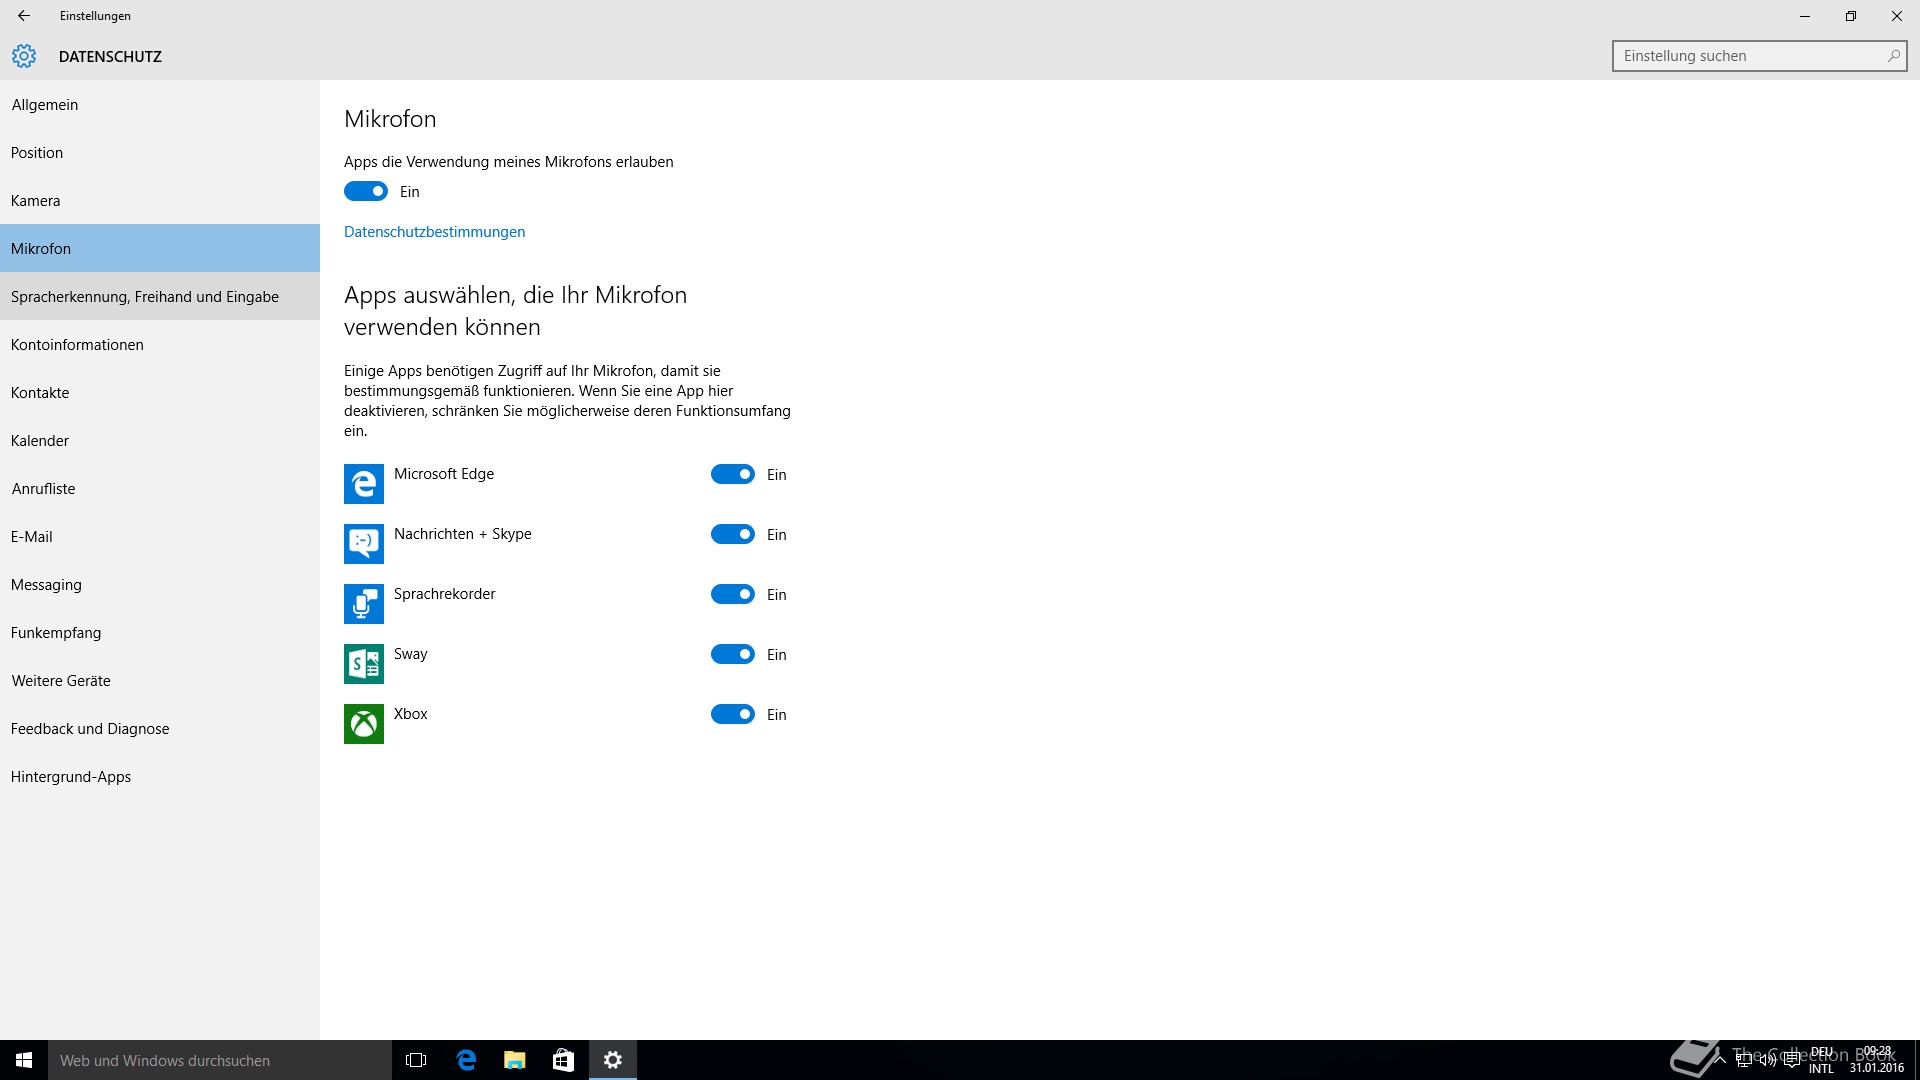This screenshot has height=1080, width=1920.
Task: Click the Microsoft Edge app name
Action: coord(444,473)
